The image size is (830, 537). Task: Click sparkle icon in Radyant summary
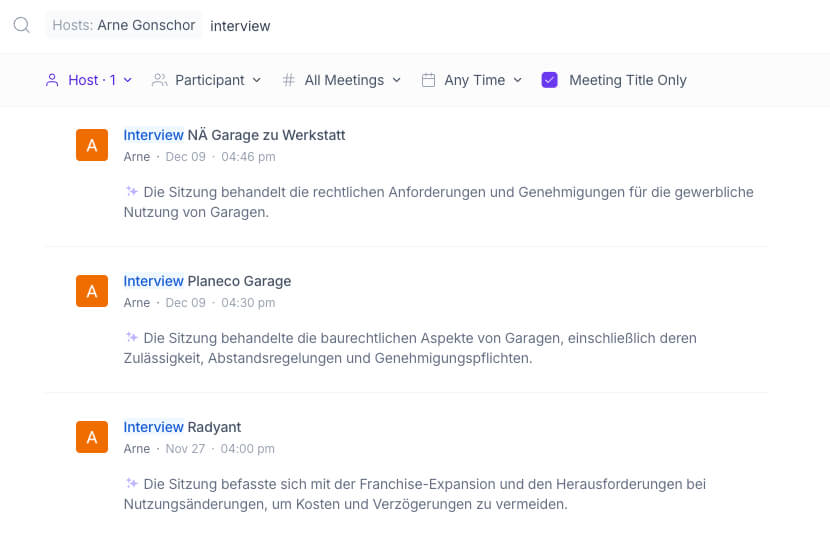[132, 484]
